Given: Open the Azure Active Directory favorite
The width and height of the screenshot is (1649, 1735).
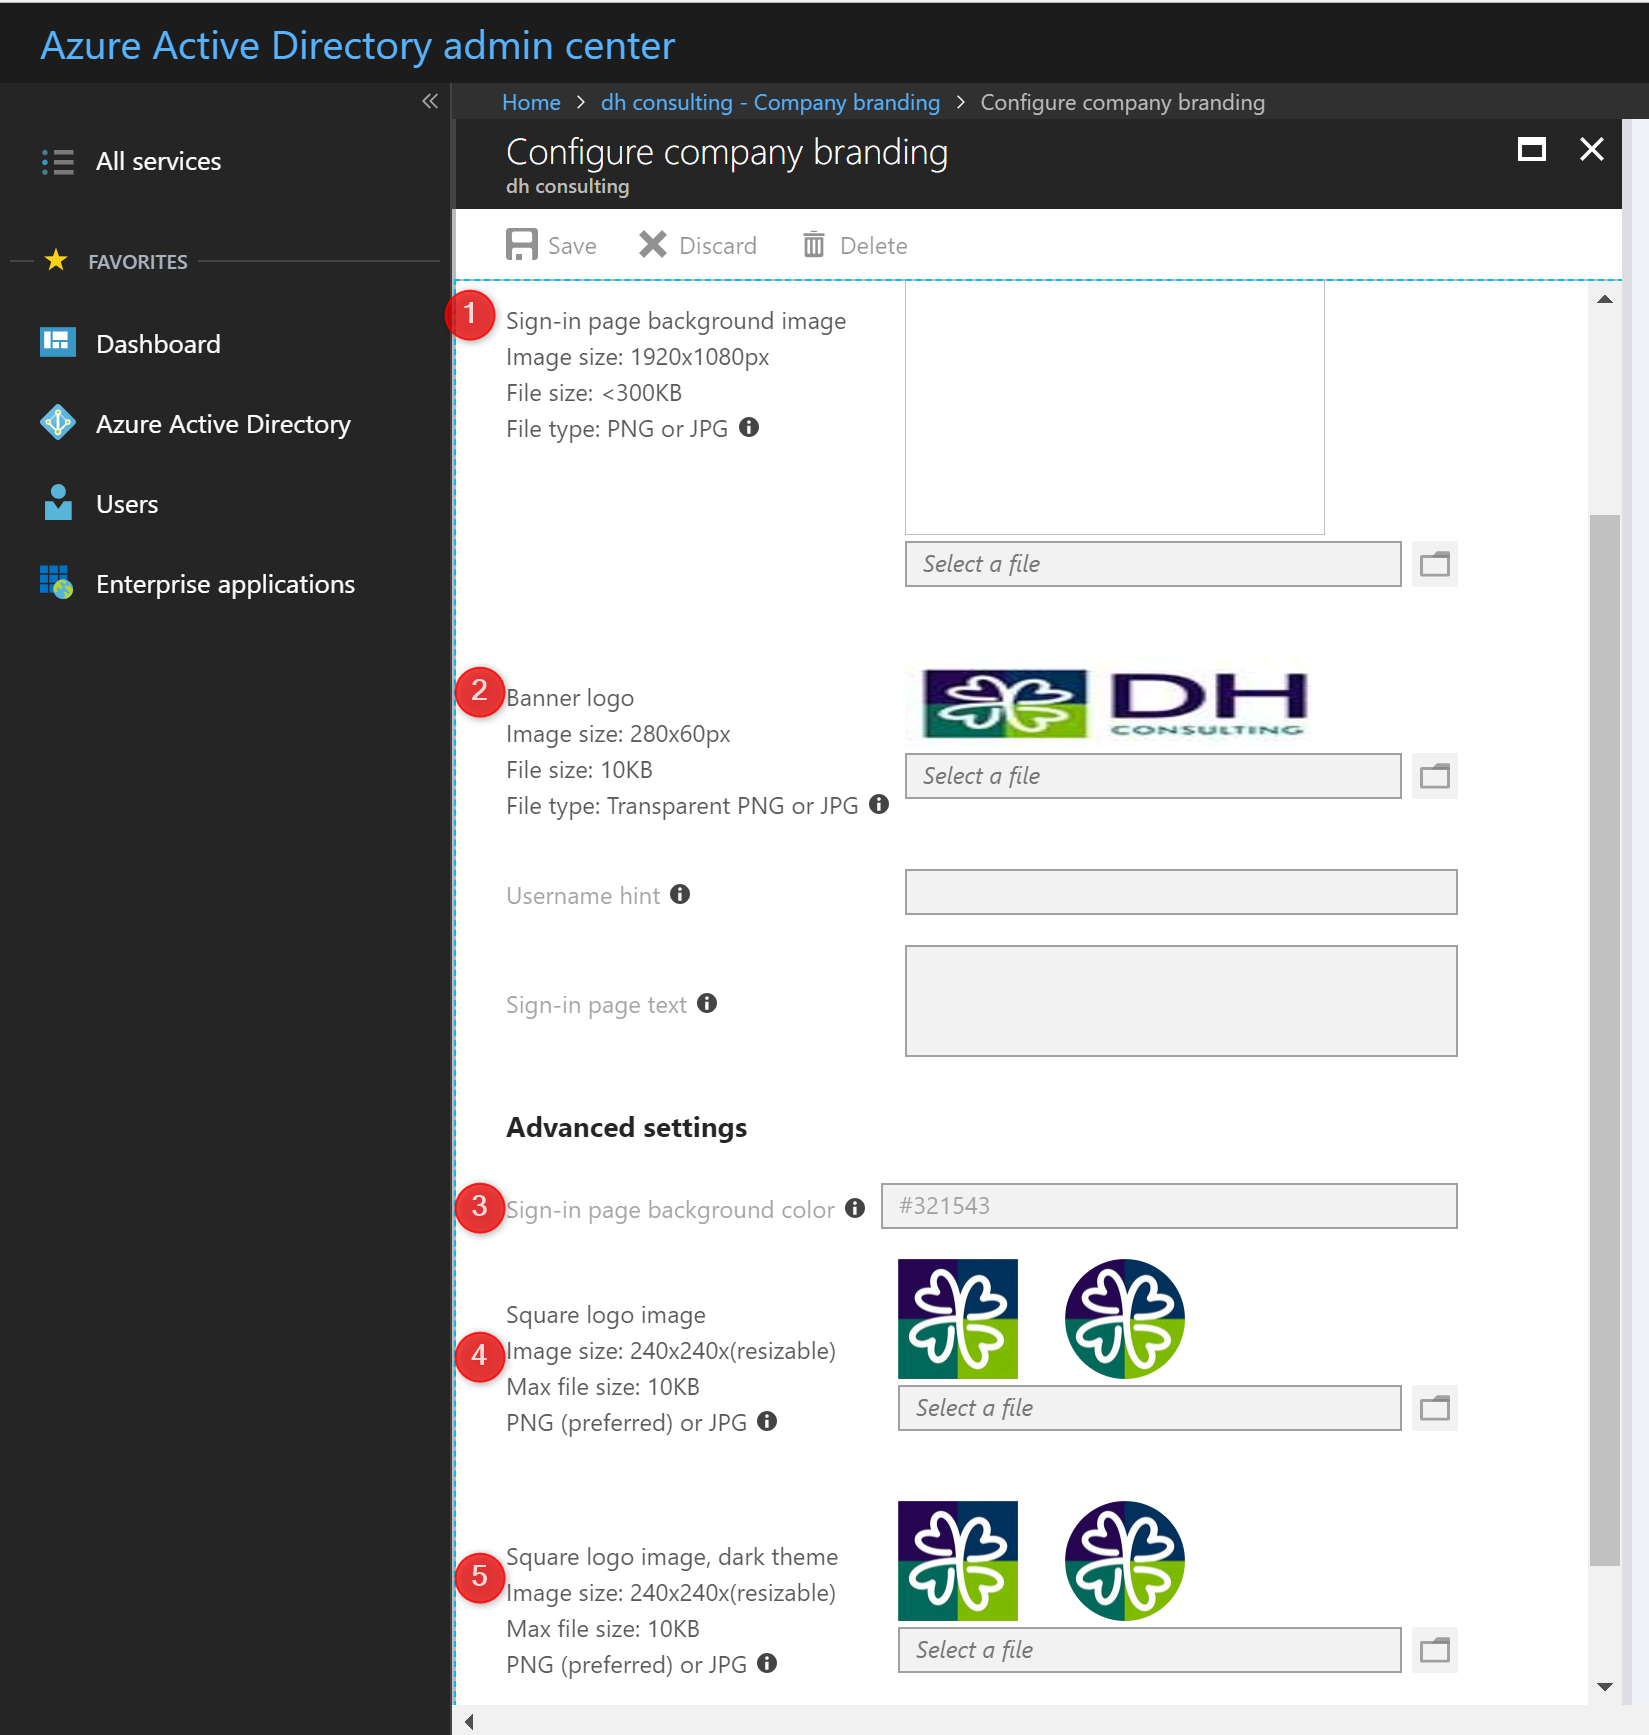Looking at the screenshot, I should point(225,424).
